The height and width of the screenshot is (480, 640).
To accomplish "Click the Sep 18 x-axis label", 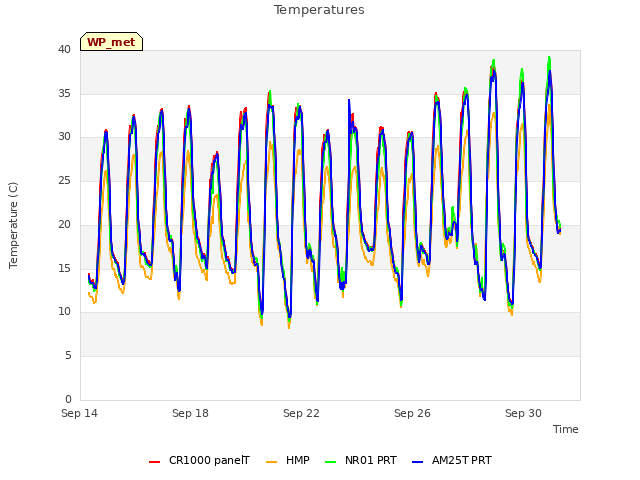I will point(190,413).
